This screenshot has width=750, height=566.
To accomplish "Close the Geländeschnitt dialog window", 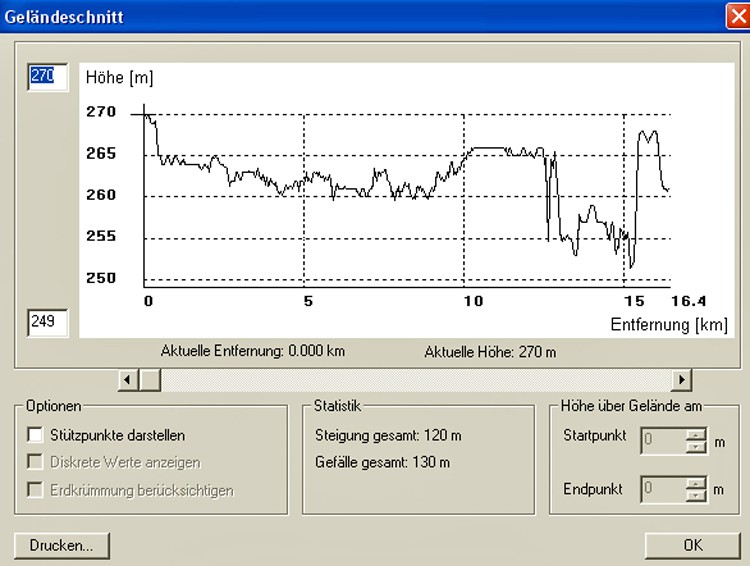I will click(737, 15).
